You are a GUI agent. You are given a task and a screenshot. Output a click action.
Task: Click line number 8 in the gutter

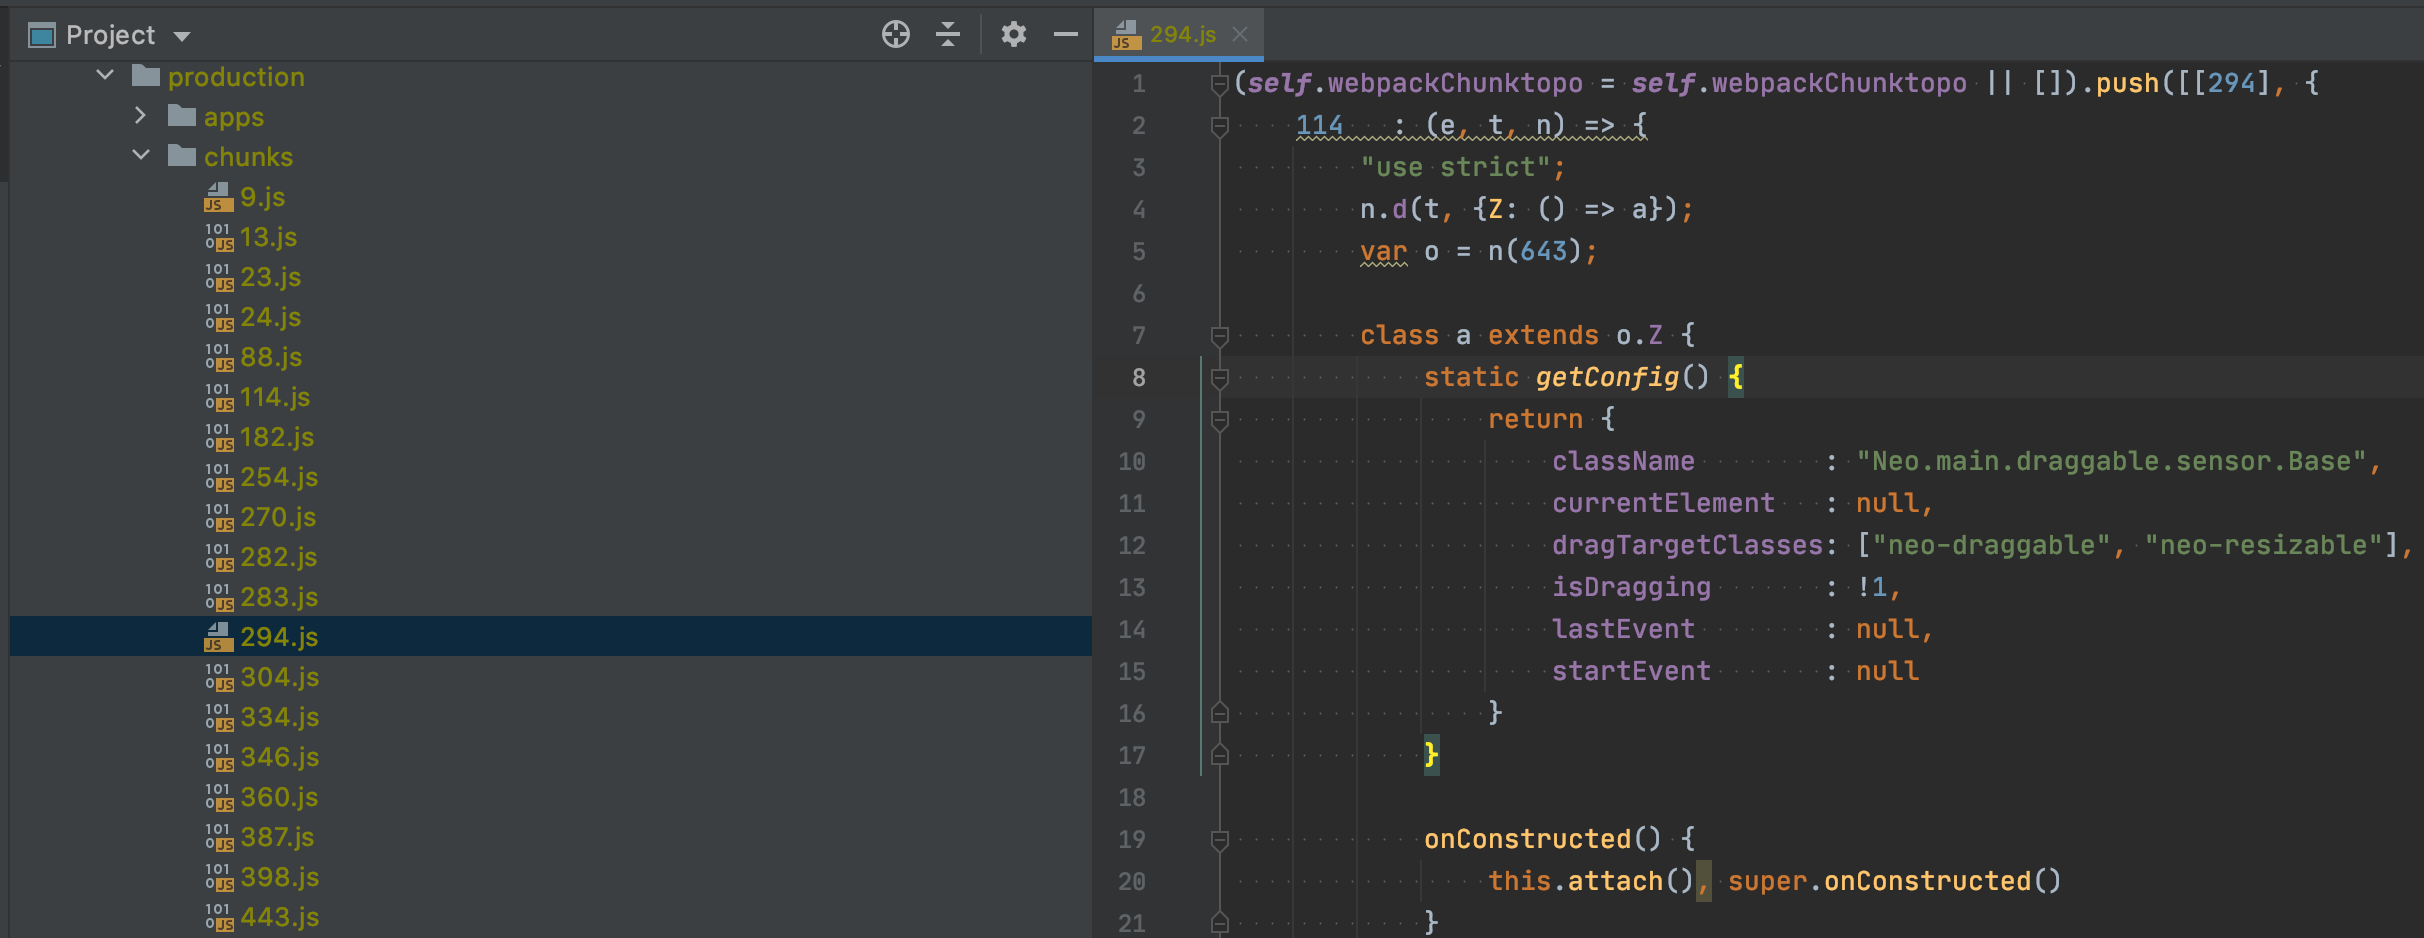1139,378
